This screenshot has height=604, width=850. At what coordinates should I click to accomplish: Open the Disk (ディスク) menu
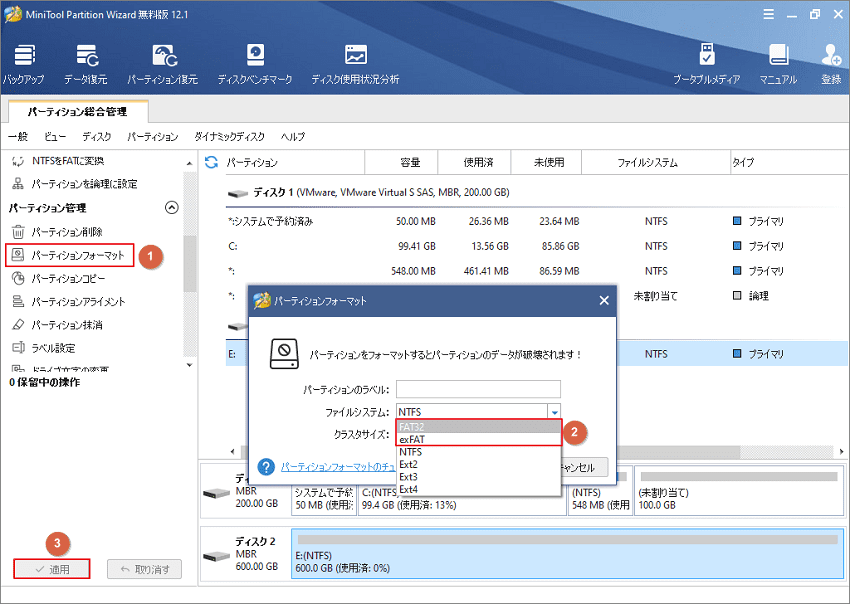coord(96,137)
